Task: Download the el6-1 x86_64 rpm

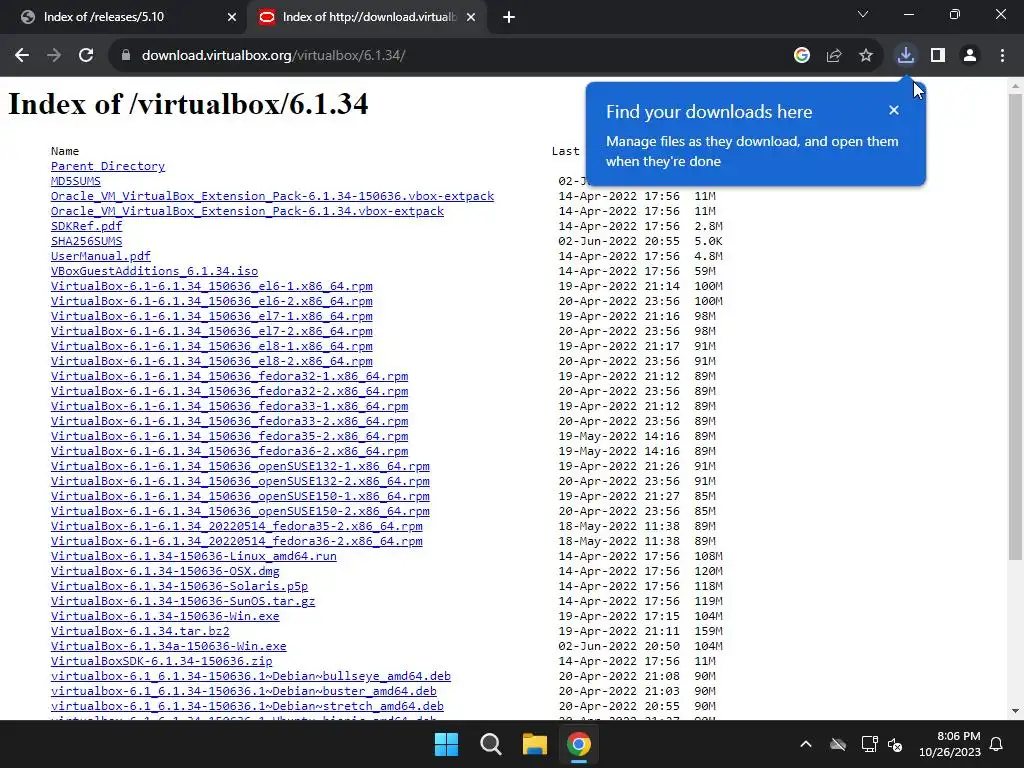Action: click(x=212, y=286)
